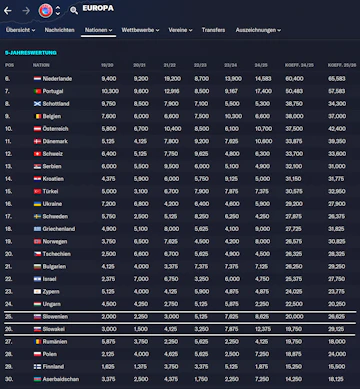
Task: Click the Belgien flag icon
Action: tap(37, 116)
